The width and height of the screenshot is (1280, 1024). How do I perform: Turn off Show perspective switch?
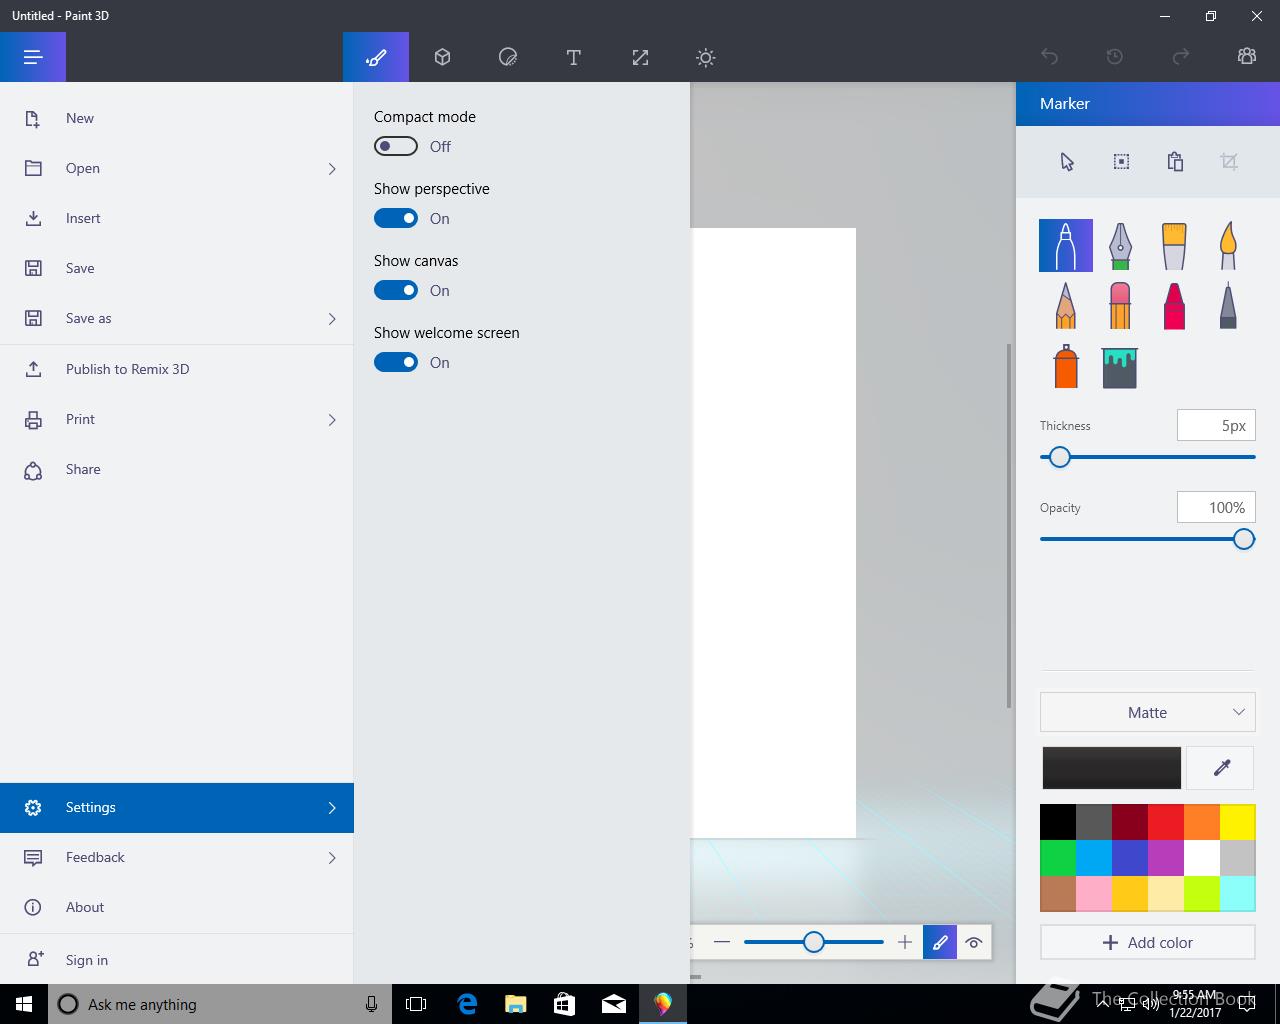click(x=396, y=218)
